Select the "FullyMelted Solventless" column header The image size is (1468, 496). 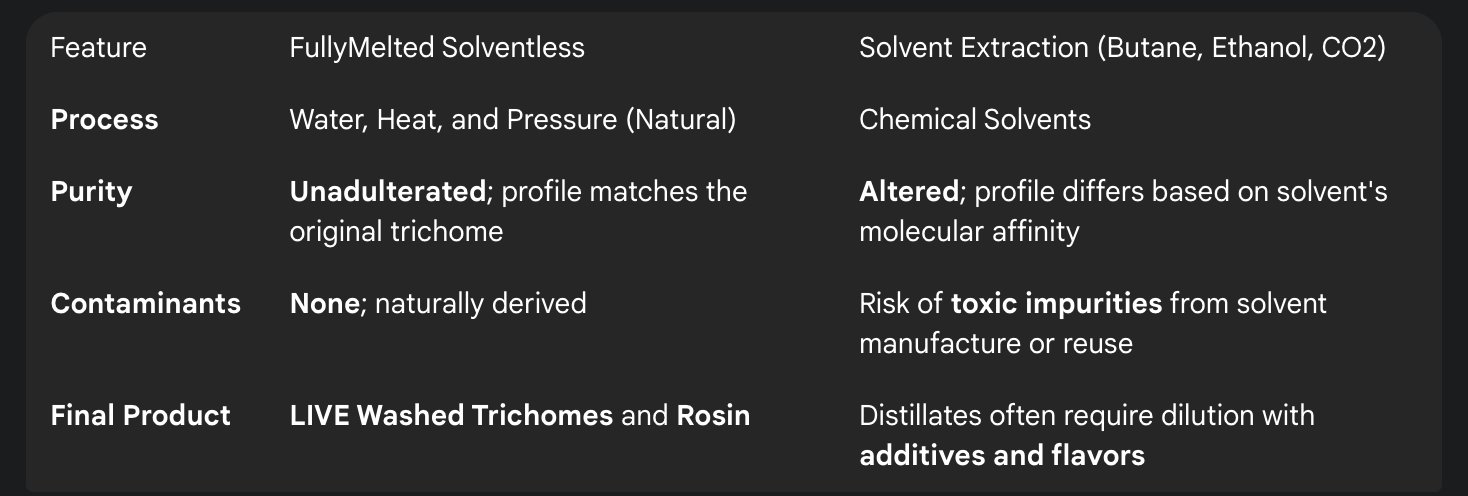click(x=437, y=48)
